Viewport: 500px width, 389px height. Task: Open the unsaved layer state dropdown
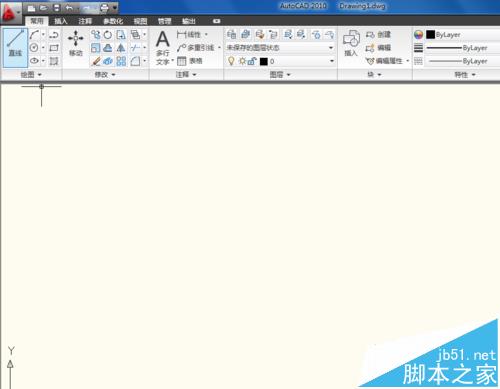pyautogui.click(x=280, y=48)
